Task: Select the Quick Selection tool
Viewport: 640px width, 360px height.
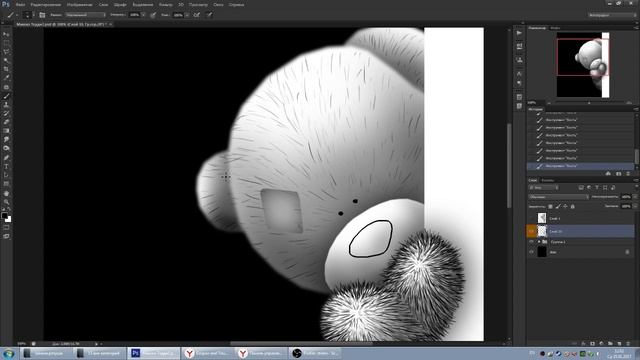Action: pyautogui.click(x=6, y=61)
